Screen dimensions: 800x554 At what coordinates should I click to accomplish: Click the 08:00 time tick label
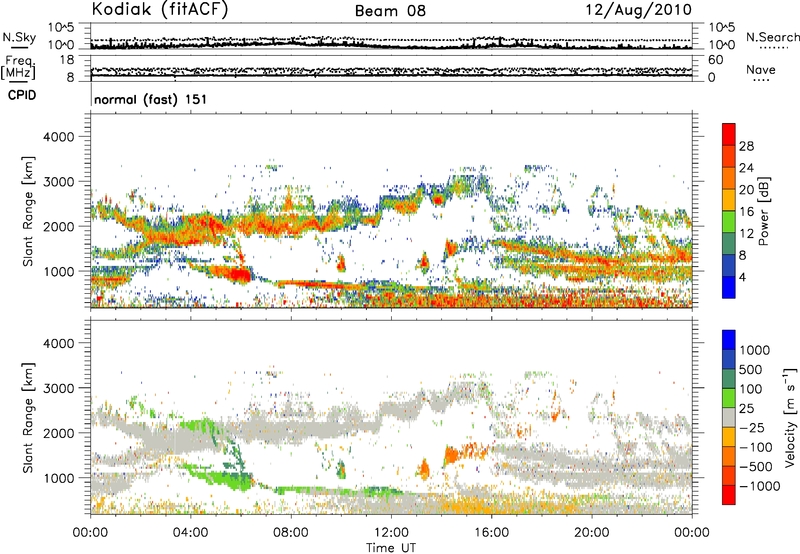(x=291, y=533)
